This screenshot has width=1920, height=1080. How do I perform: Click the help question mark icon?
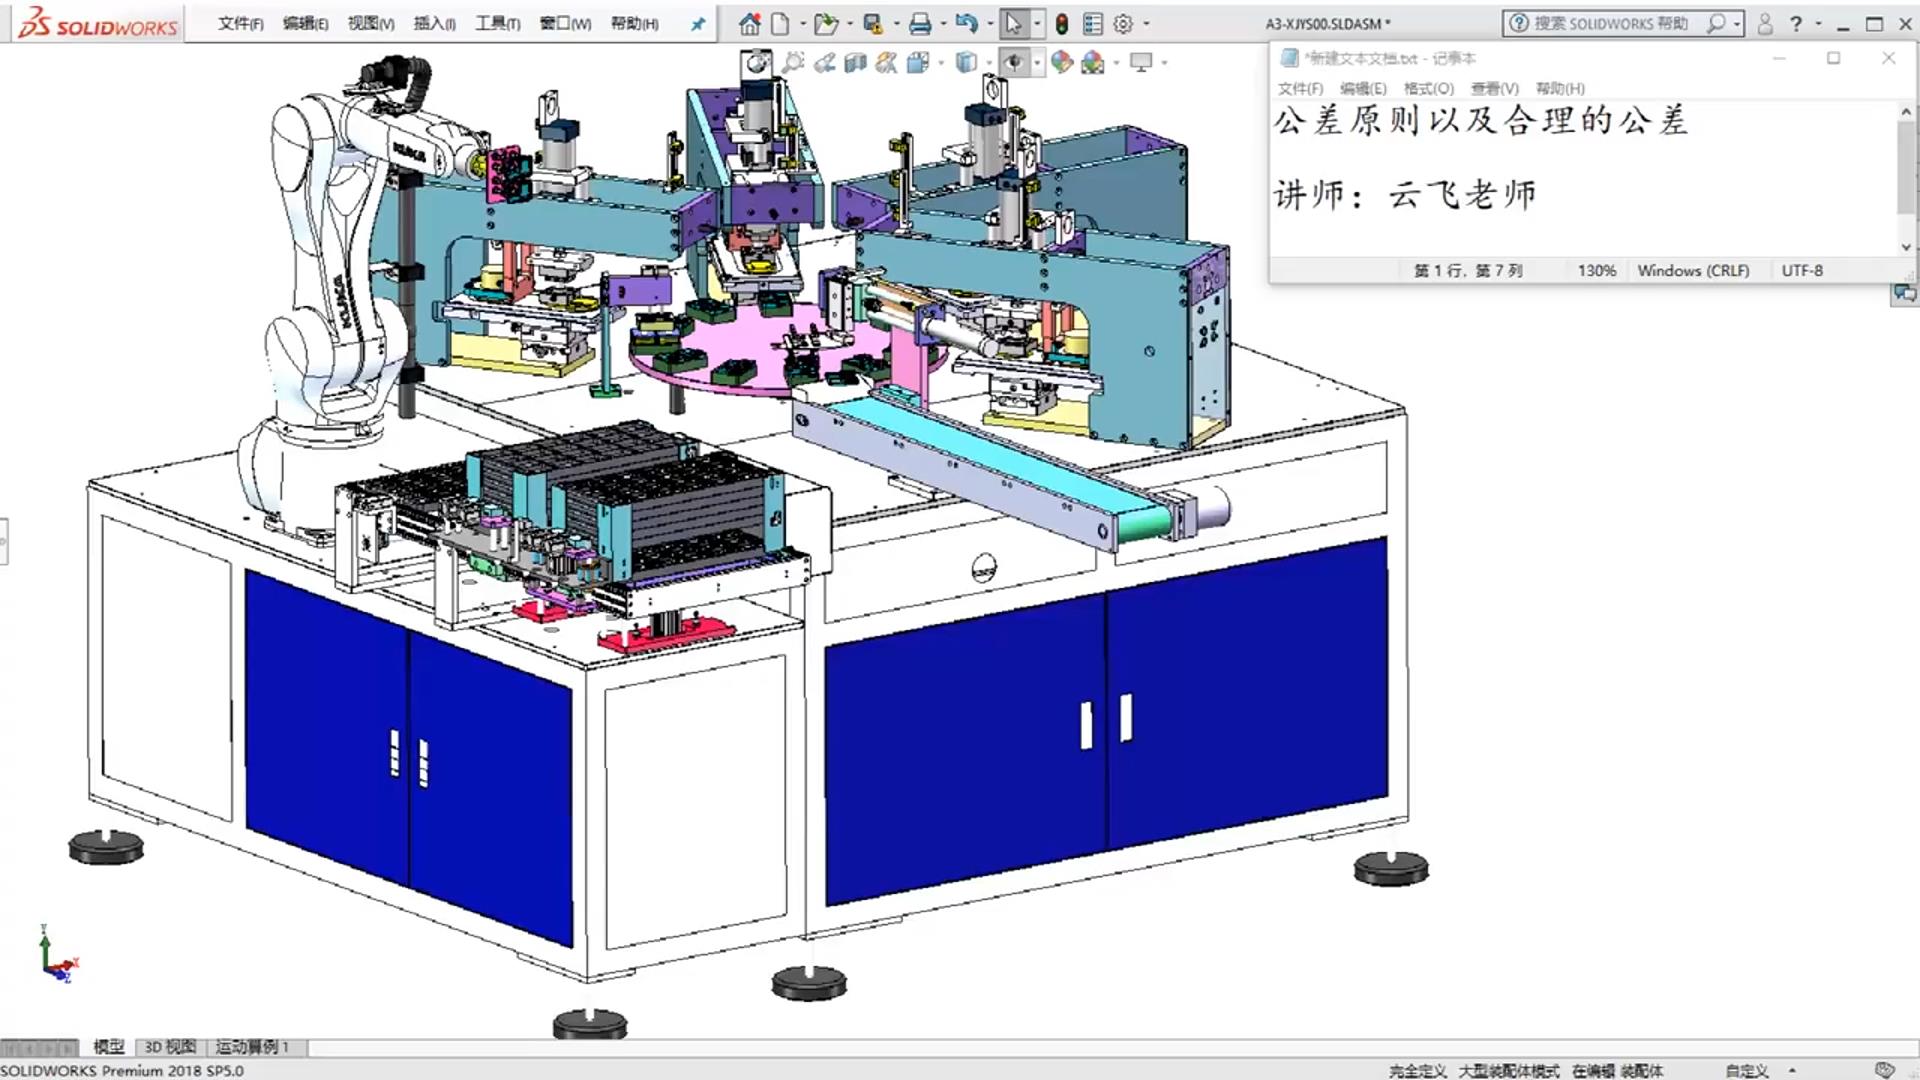point(1797,23)
